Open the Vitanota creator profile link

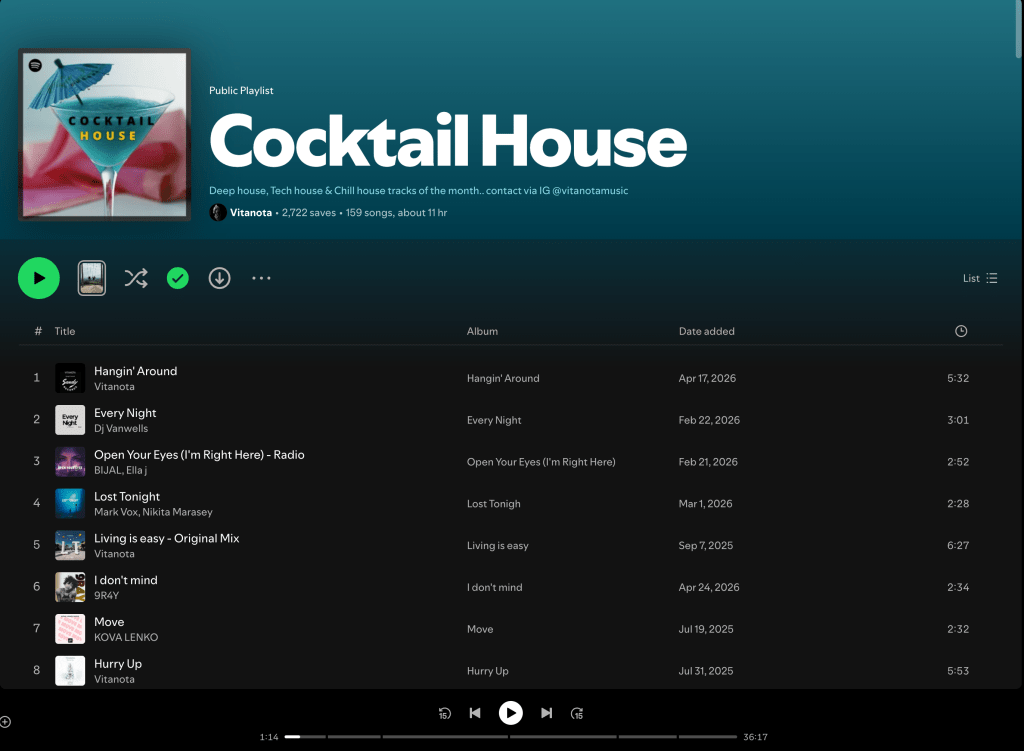(x=251, y=213)
